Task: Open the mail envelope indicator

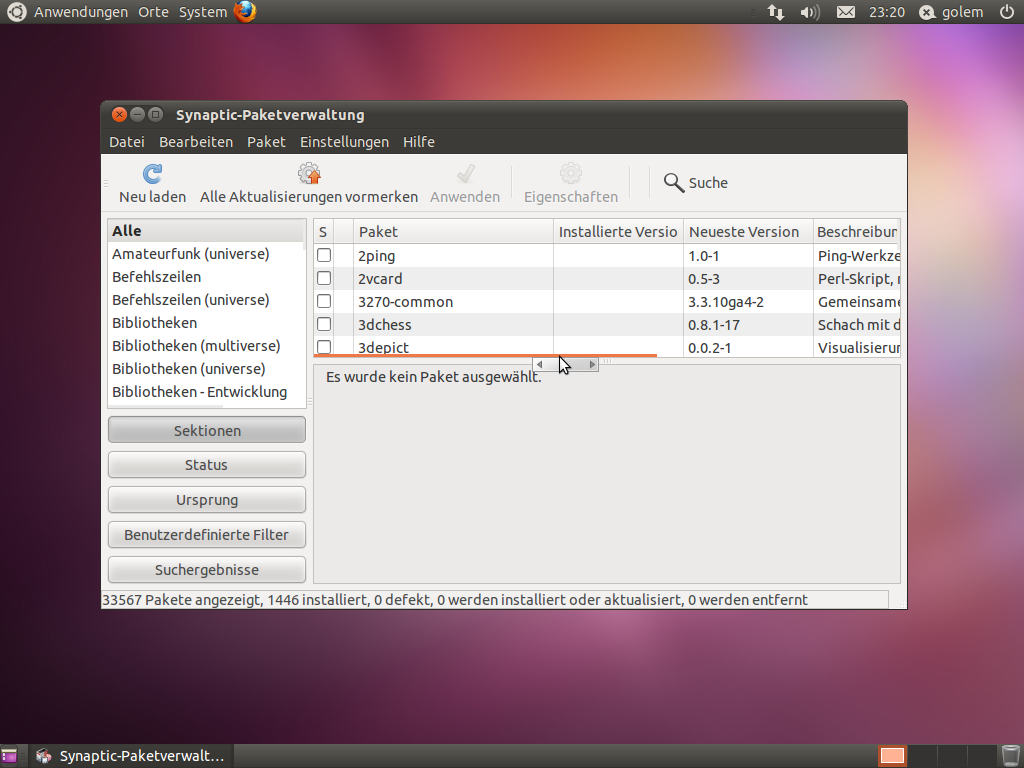Action: click(846, 12)
